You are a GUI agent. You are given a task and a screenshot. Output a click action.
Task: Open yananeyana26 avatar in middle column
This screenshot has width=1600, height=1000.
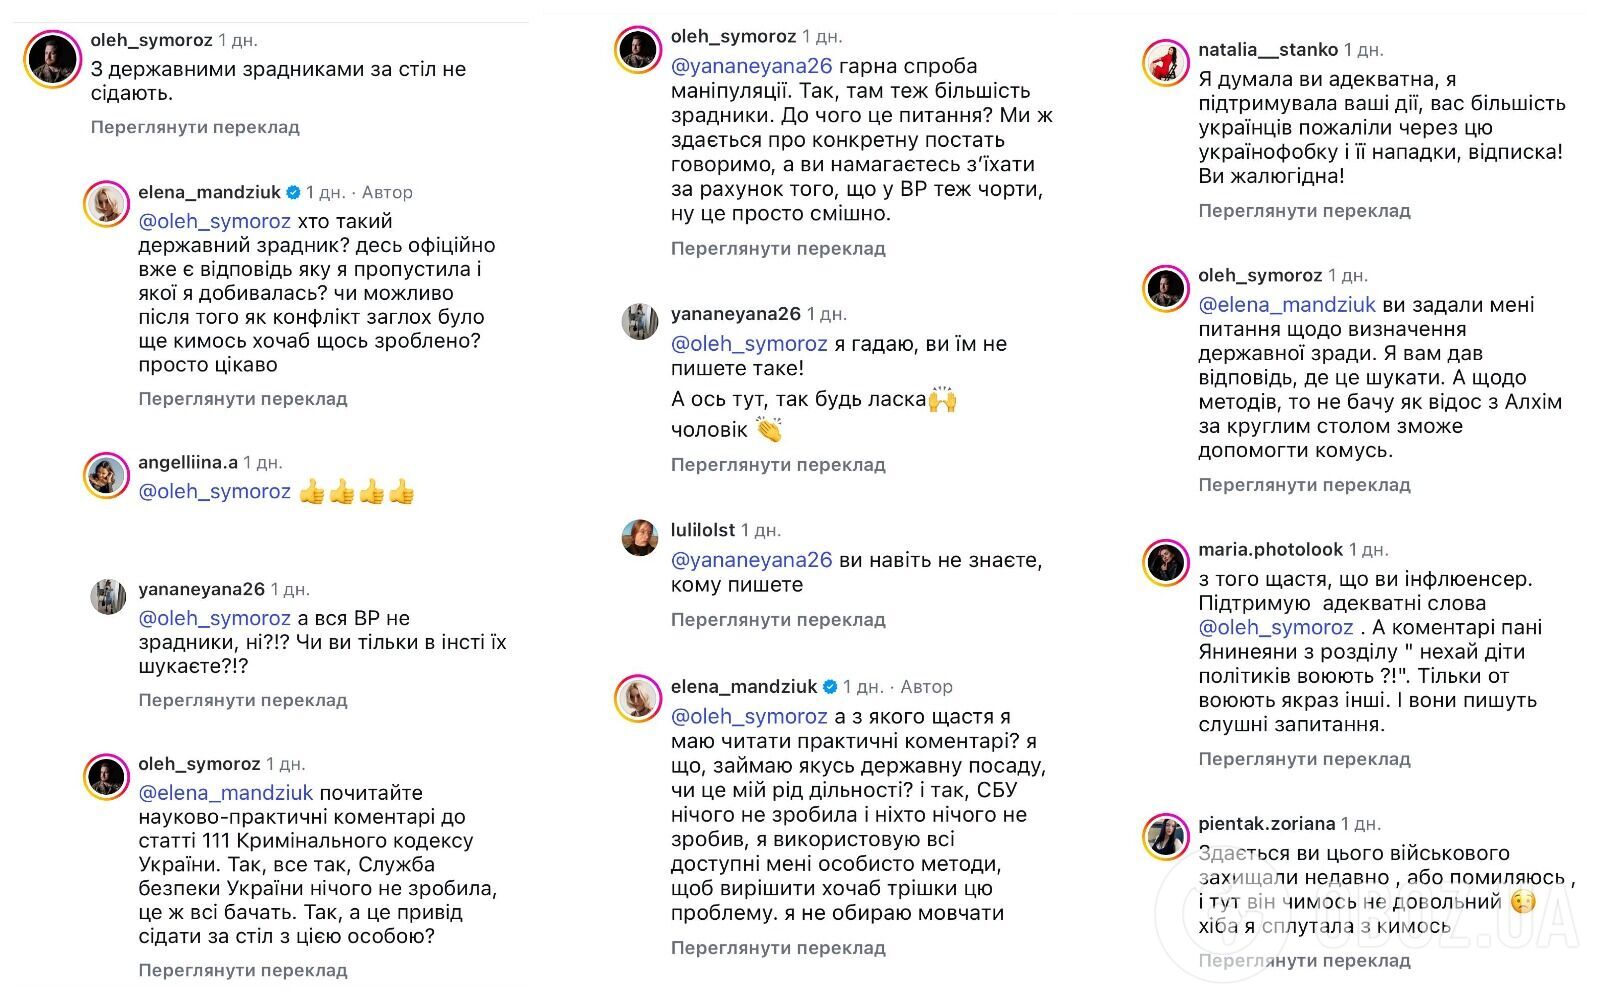(x=640, y=321)
